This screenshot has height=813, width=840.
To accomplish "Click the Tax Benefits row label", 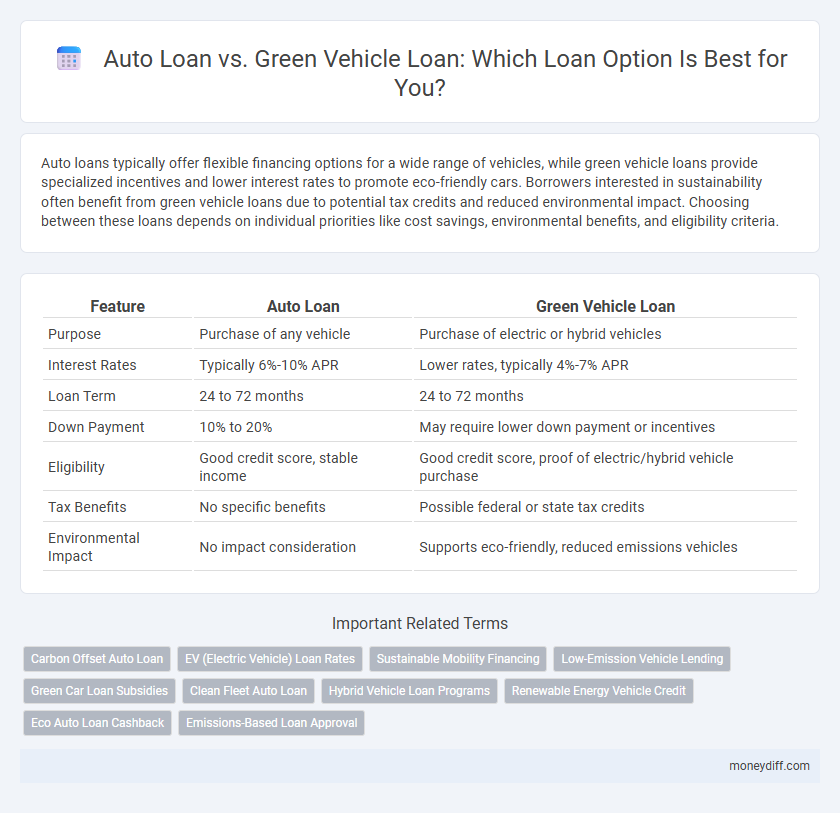I will 117,507.
